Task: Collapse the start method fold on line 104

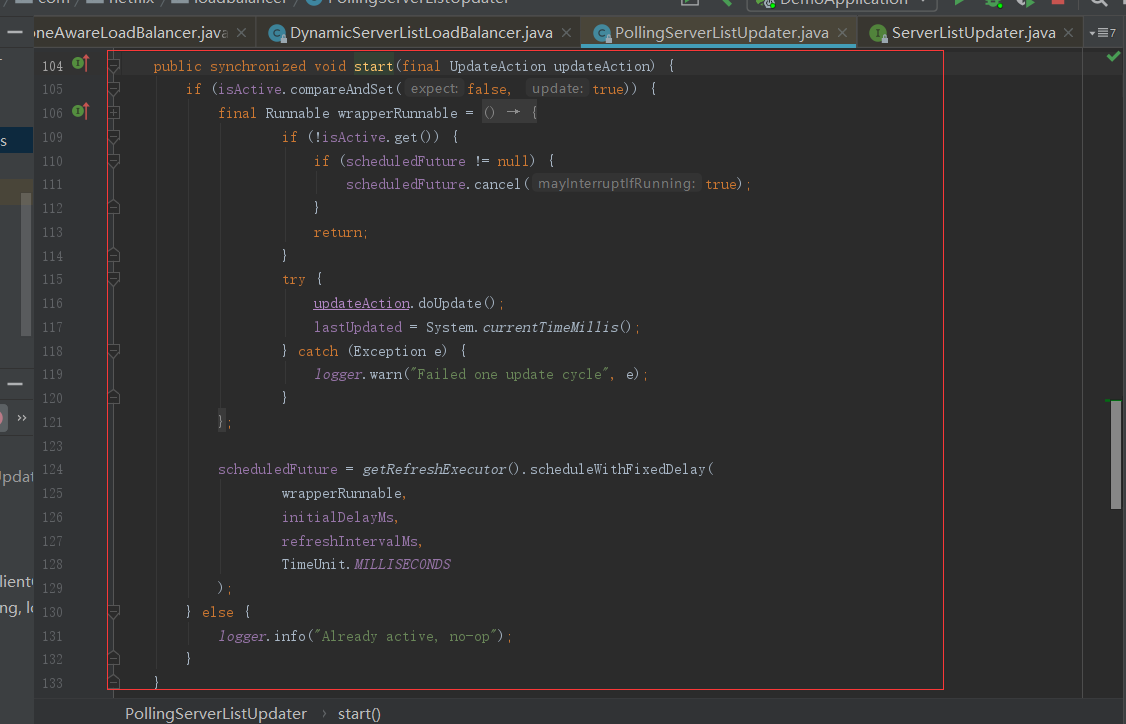Action: [x=113, y=66]
